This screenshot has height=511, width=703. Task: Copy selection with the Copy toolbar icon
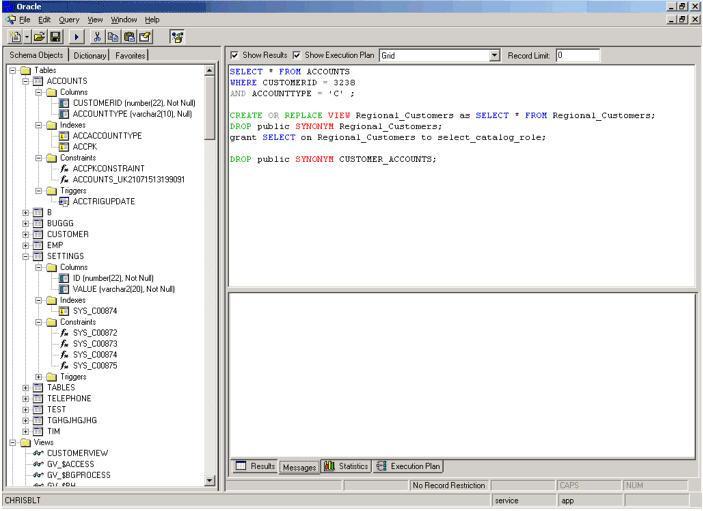(113, 37)
